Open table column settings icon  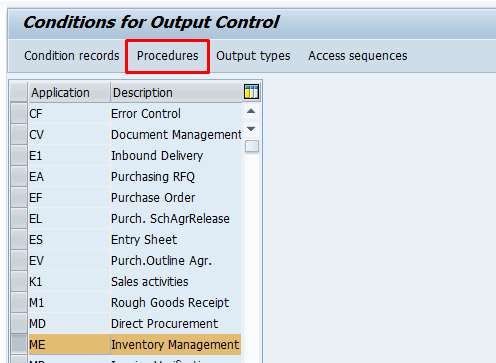click(251, 92)
